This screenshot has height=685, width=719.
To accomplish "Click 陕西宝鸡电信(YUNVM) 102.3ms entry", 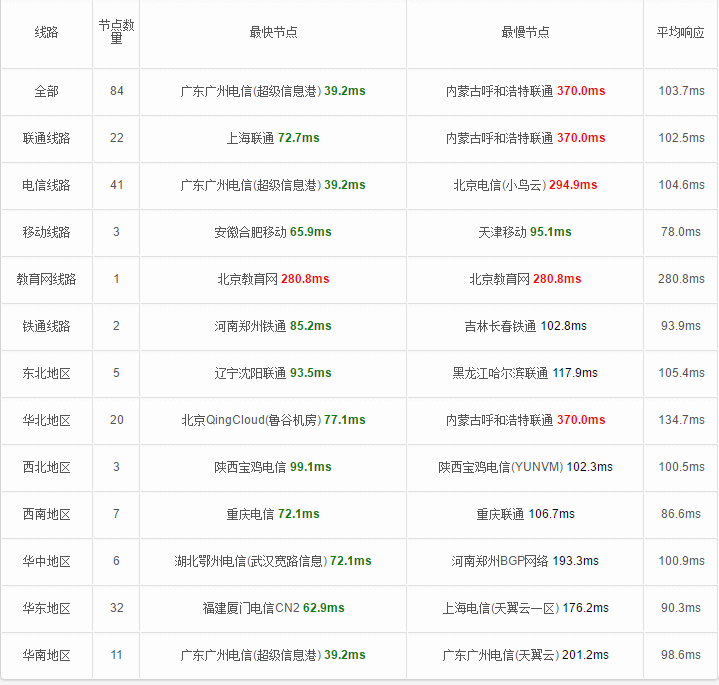I will (x=525, y=467).
